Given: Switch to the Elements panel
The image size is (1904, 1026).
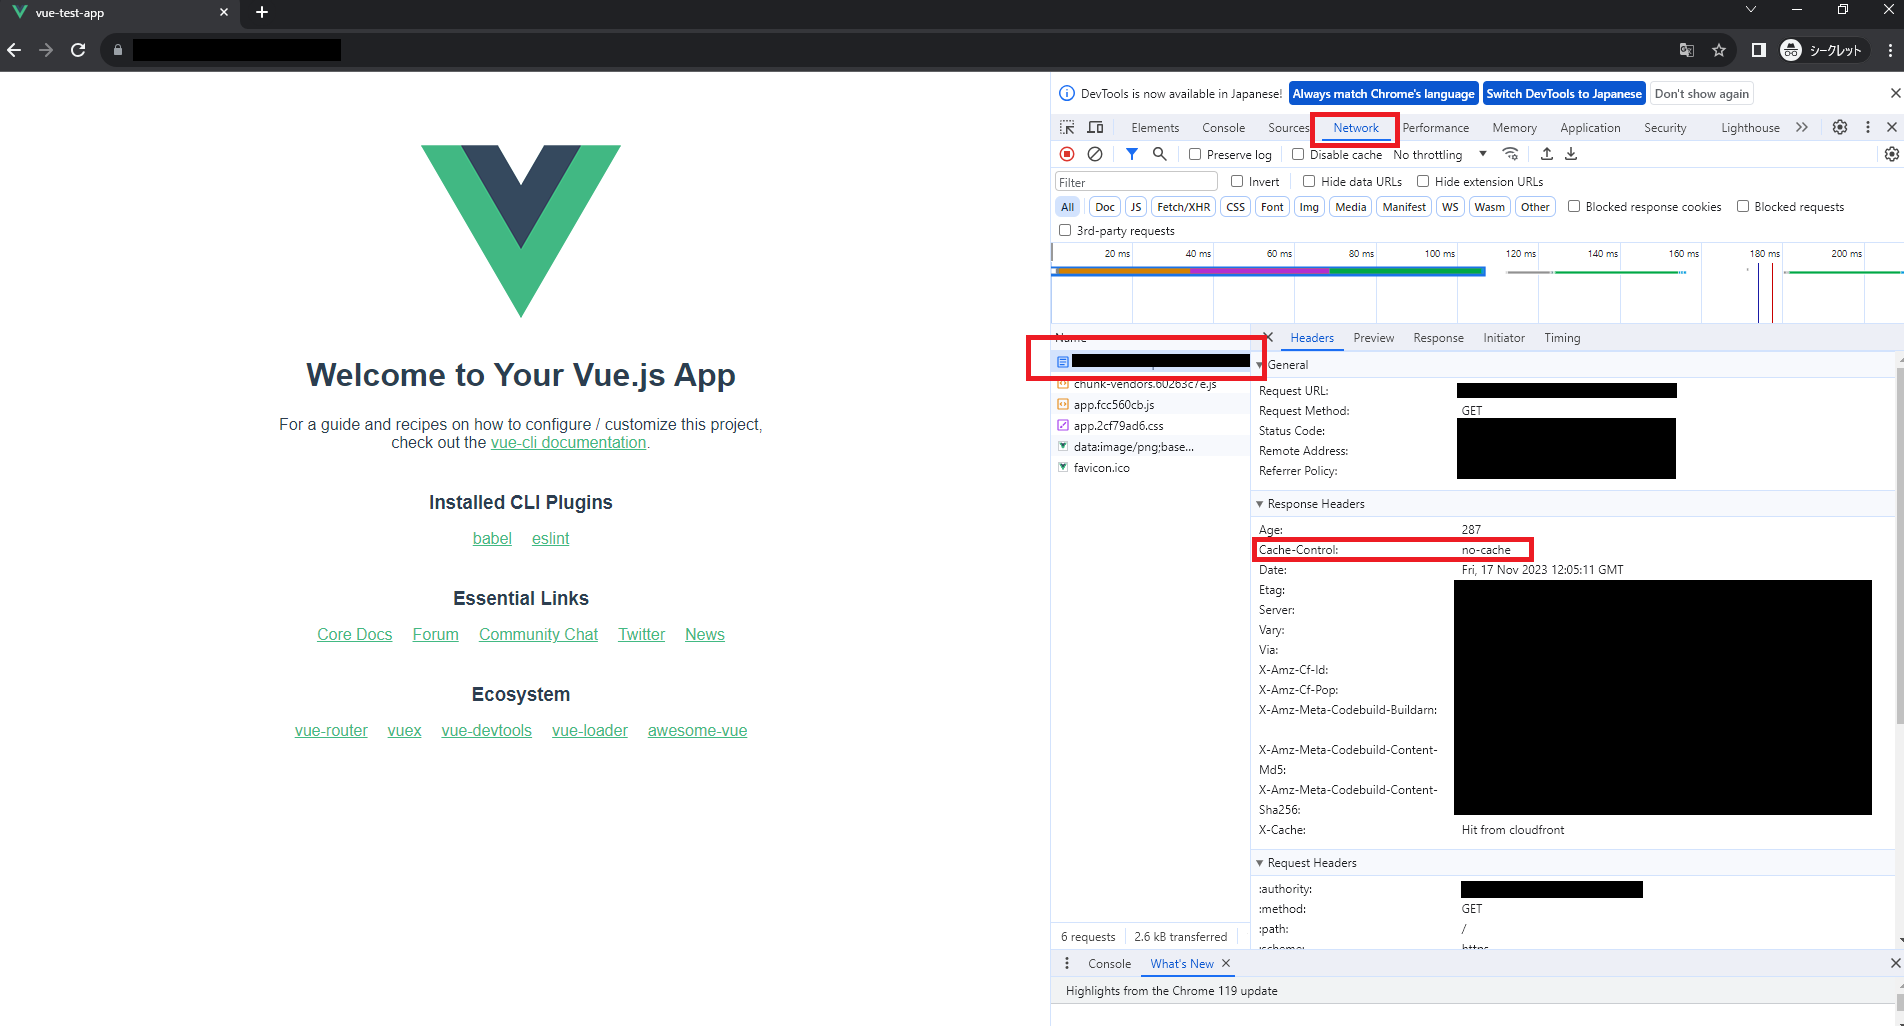Looking at the screenshot, I should pos(1155,127).
